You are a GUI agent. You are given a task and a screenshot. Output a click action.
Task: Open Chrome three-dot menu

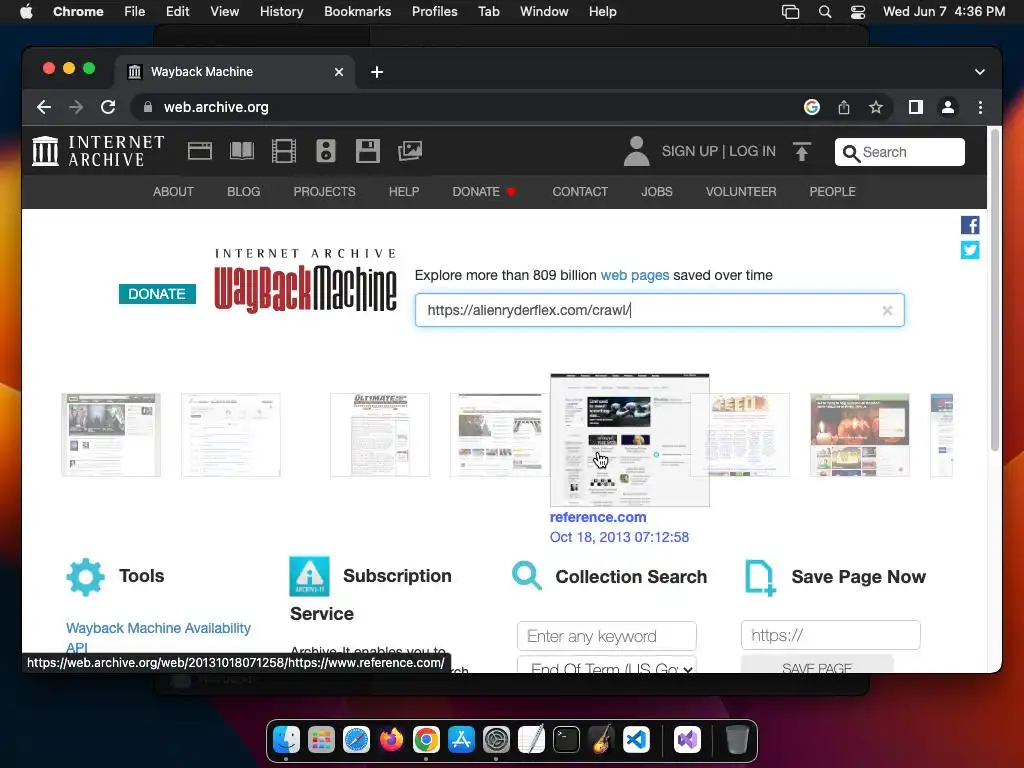point(980,107)
